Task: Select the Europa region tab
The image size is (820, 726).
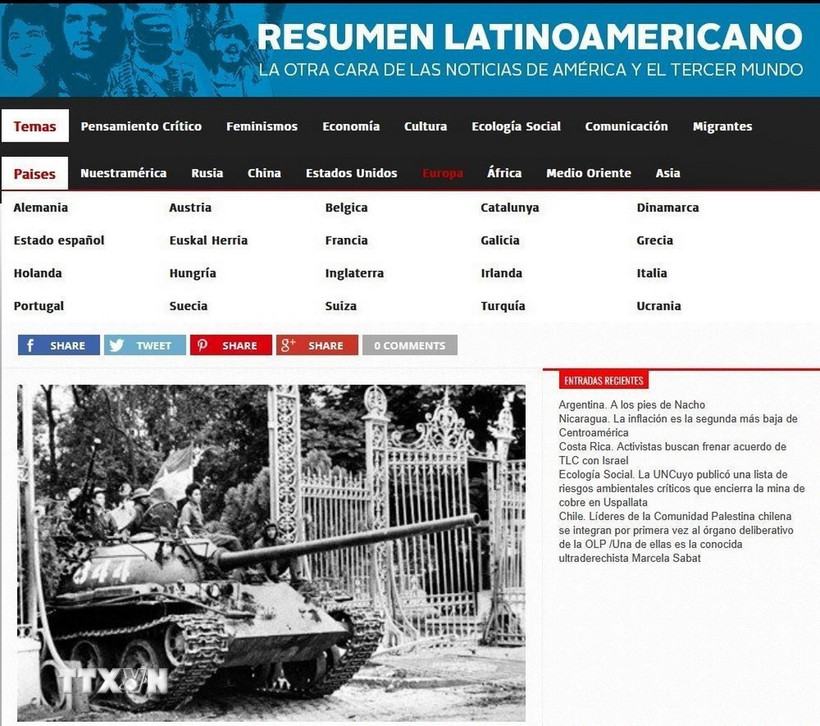Action: (x=441, y=172)
